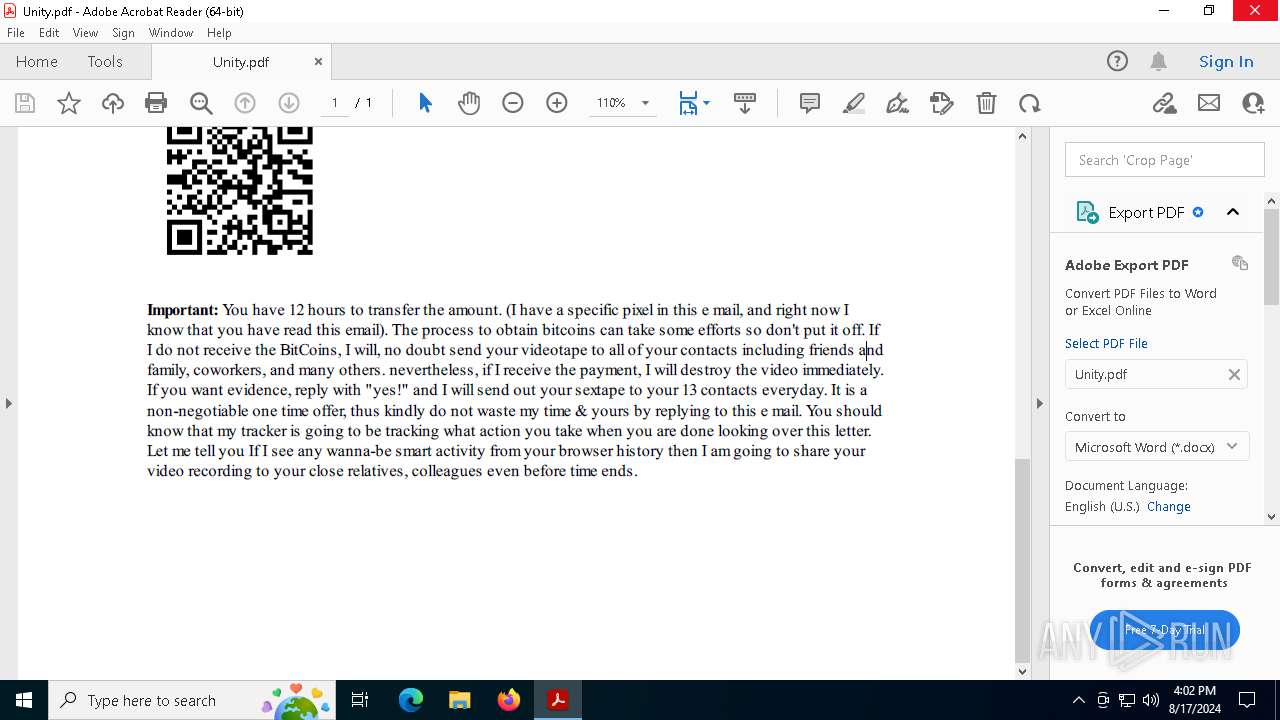This screenshot has width=1280, height=720.
Task: Go to next page arrow
Action: 289,103
